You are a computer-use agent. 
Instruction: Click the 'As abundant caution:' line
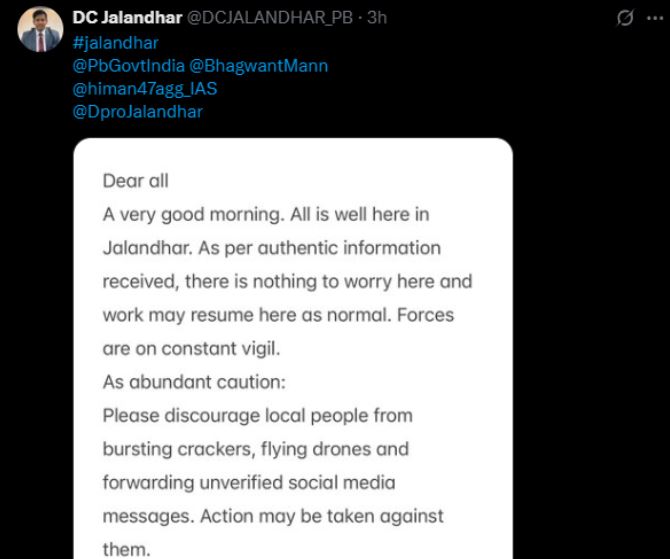pyautogui.click(x=194, y=382)
